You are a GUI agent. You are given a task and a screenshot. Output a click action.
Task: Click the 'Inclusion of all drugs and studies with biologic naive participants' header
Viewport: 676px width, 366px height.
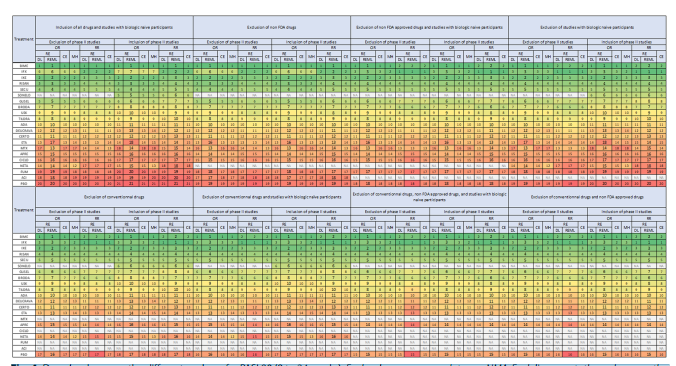pyautogui.click(x=114, y=27)
